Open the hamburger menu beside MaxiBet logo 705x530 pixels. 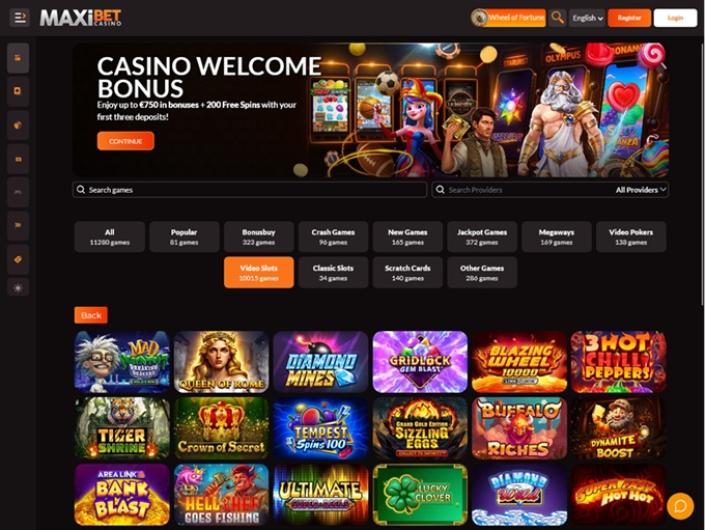click(x=19, y=18)
